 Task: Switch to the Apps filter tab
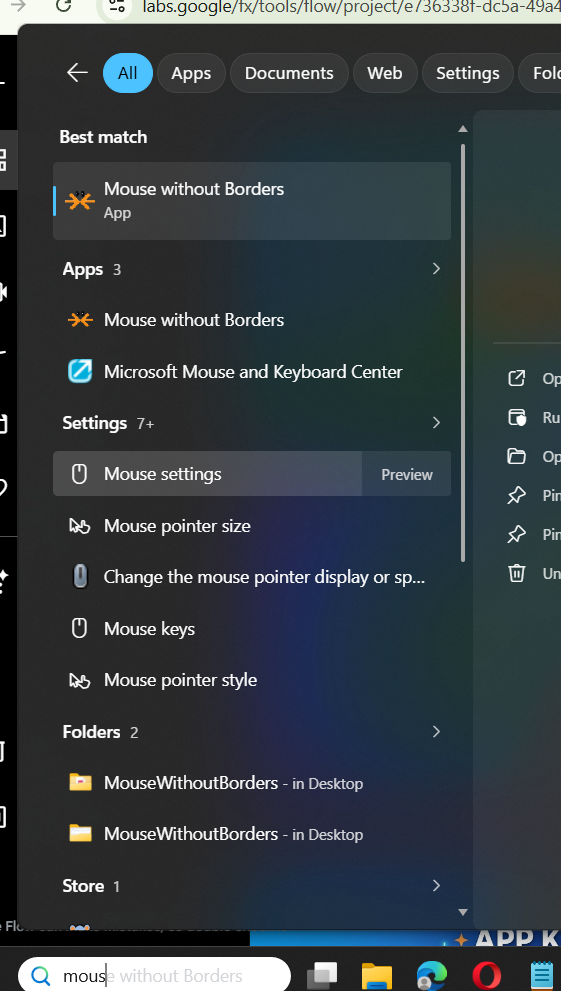[x=191, y=73]
